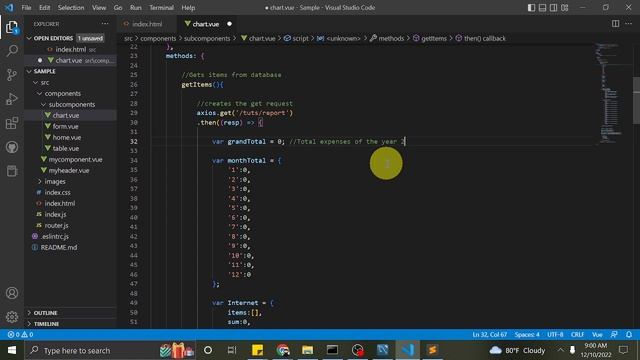Close chart.vue tab via unsaved dot

(229, 24)
